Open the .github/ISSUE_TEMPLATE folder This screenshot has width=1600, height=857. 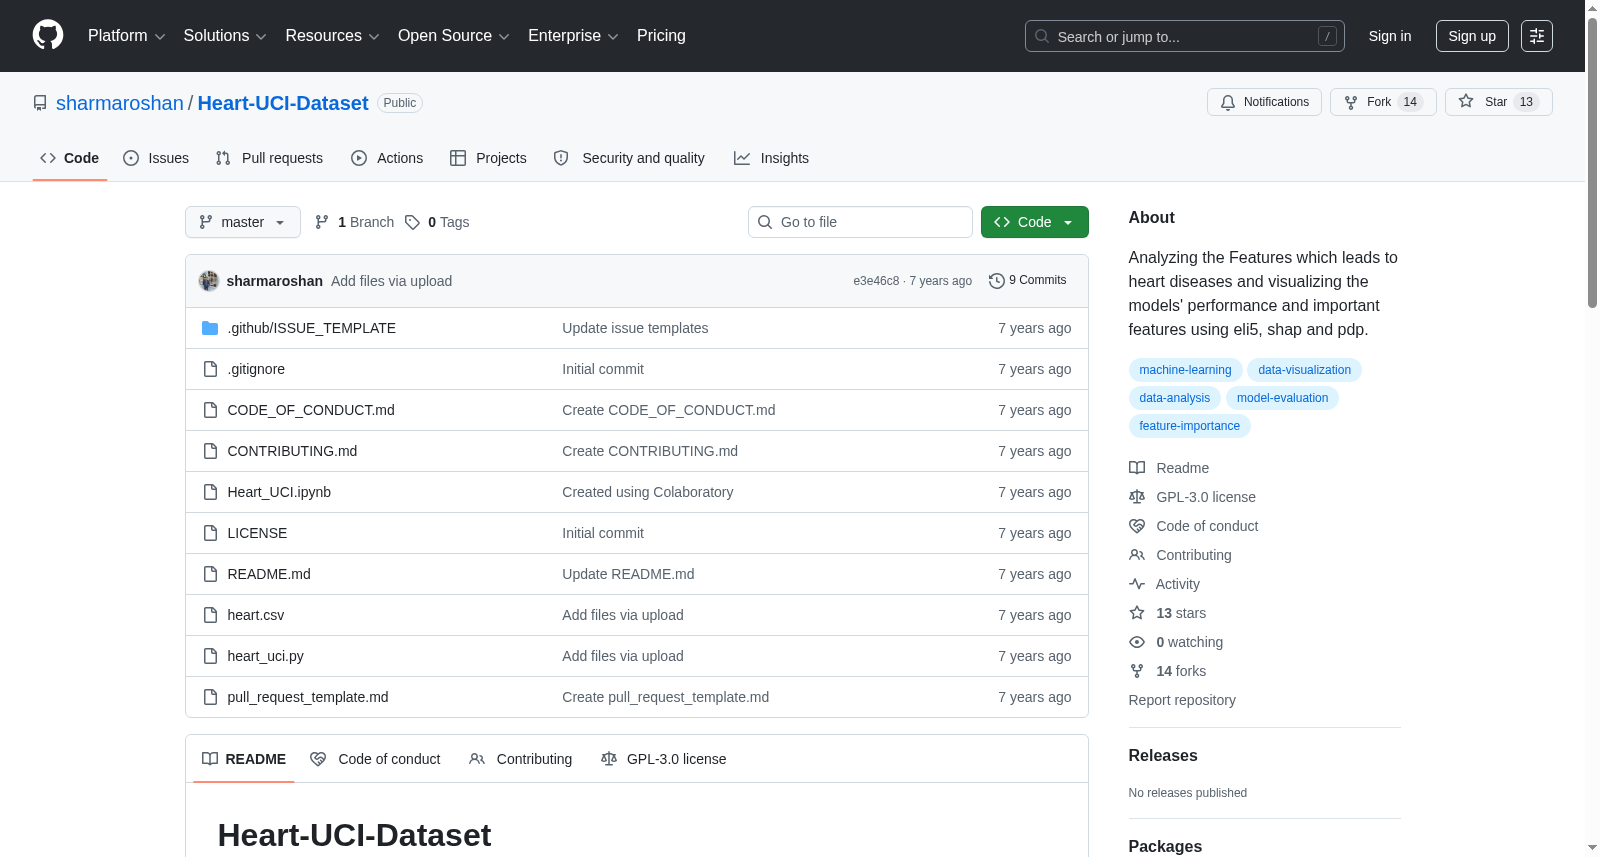(x=312, y=328)
